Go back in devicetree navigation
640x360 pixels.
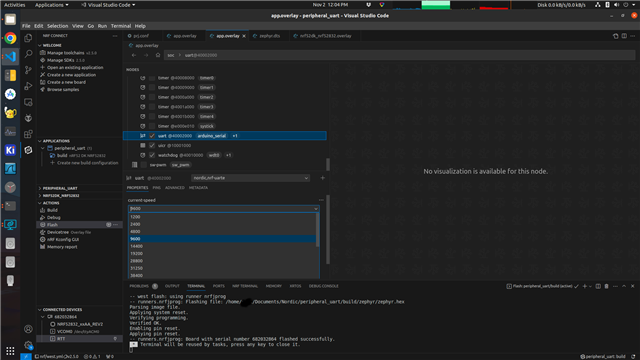(134, 55)
